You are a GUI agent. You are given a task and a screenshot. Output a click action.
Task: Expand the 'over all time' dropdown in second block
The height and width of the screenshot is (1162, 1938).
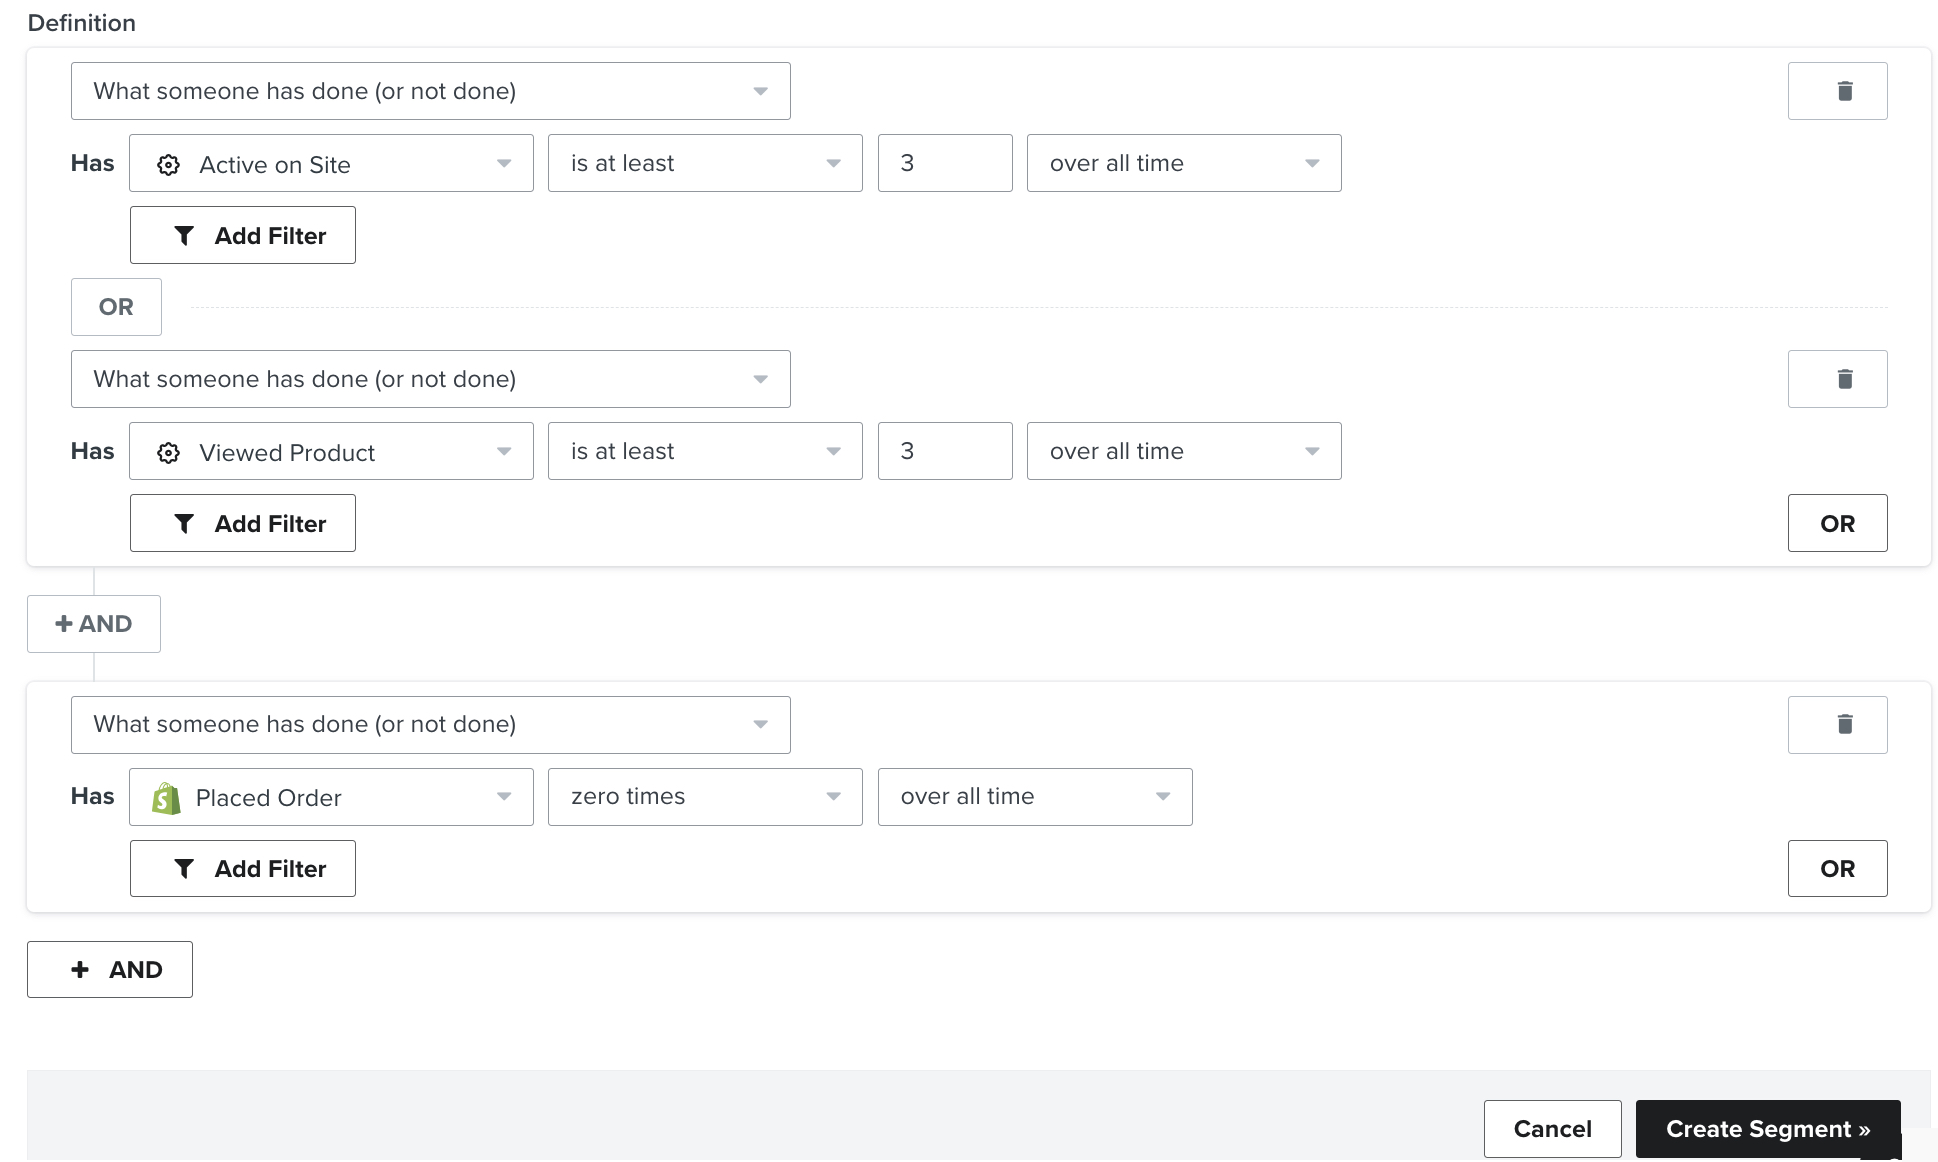(1183, 451)
